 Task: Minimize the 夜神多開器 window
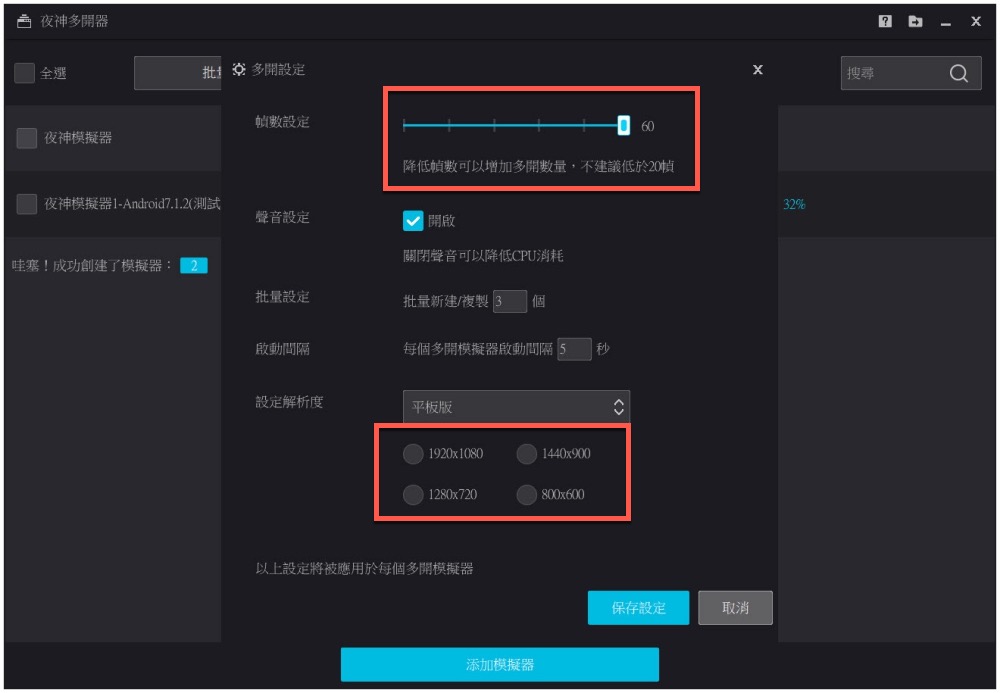pos(946,24)
